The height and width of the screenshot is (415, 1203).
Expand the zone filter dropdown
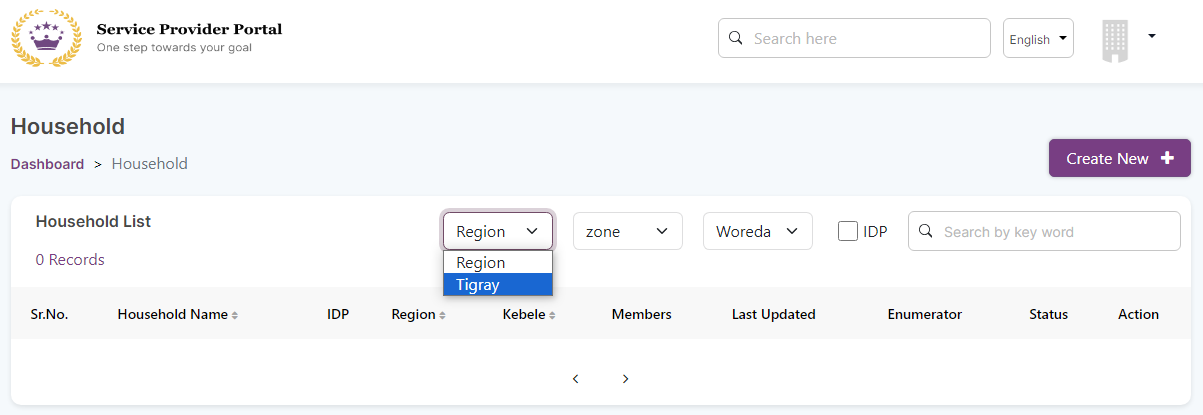click(627, 231)
